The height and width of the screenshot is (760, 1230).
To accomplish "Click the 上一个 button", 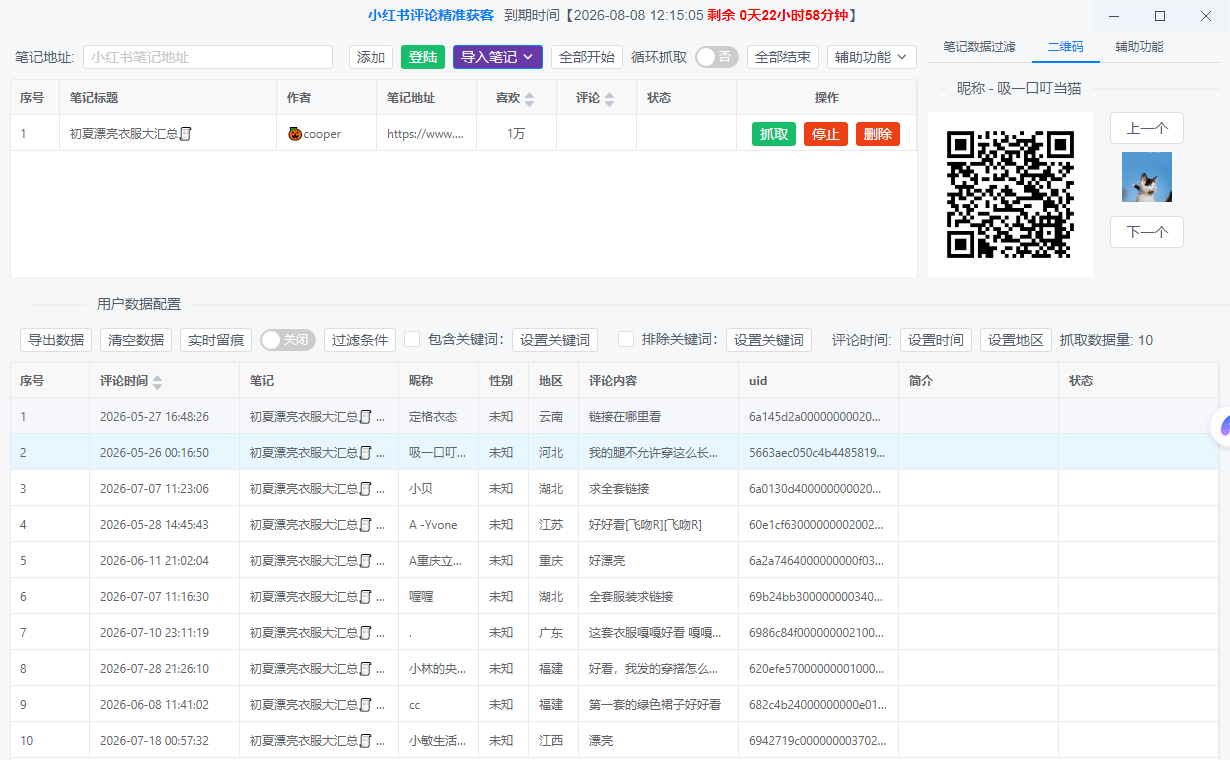I will 1147,128.
